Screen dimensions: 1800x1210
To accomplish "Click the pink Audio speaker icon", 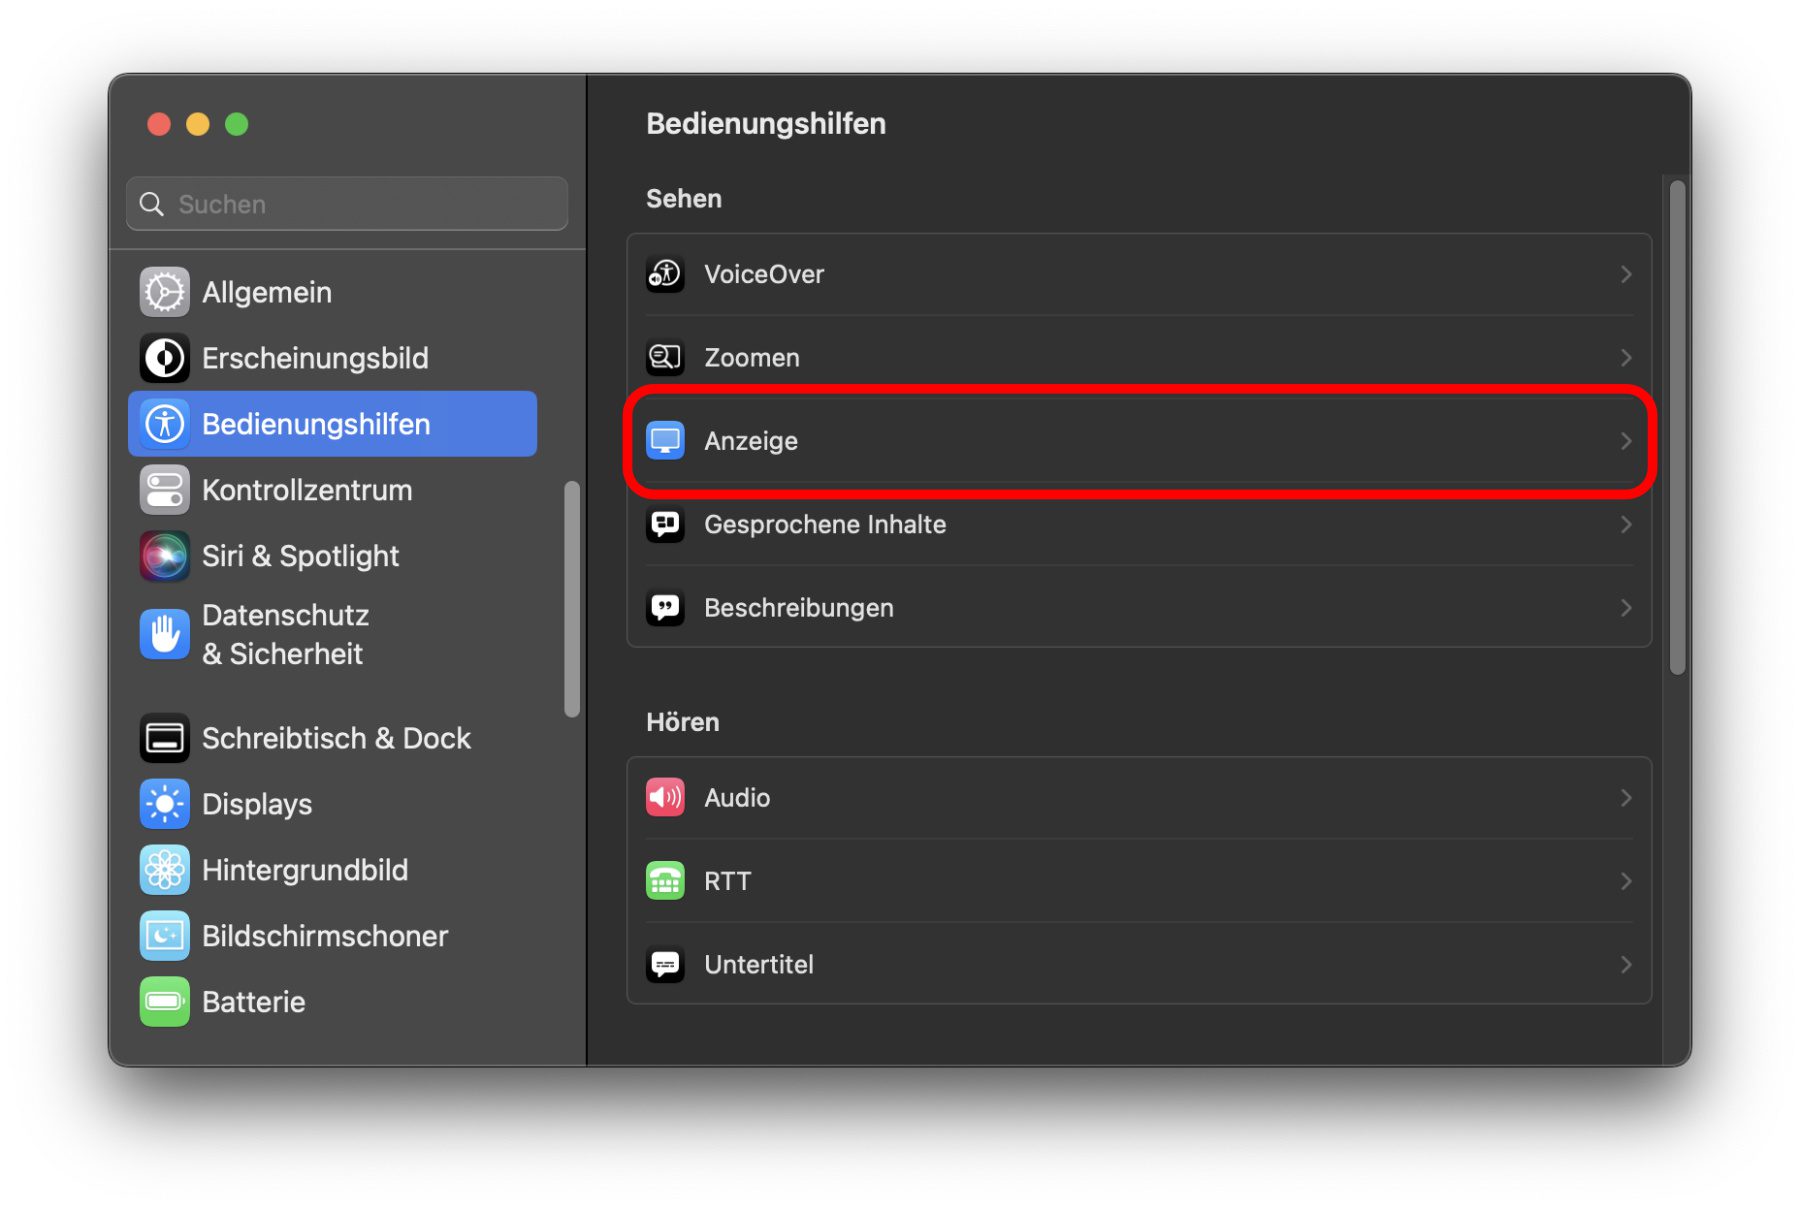I will coord(665,798).
